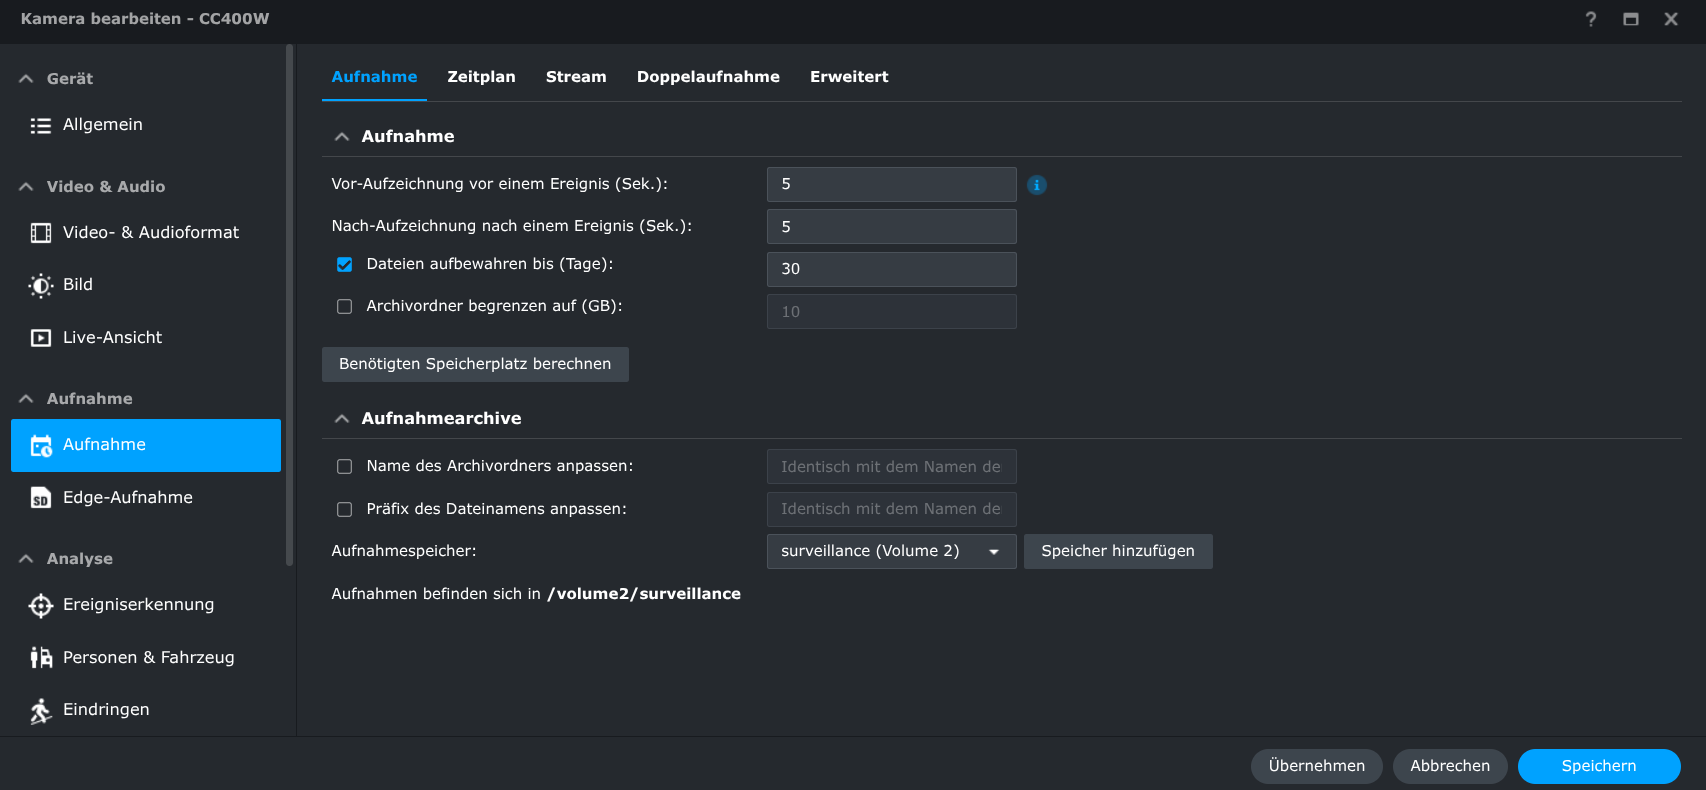Click the Edge-Aufnahme SD card icon
The height and width of the screenshot is (790, 1706).
point(40,498)
